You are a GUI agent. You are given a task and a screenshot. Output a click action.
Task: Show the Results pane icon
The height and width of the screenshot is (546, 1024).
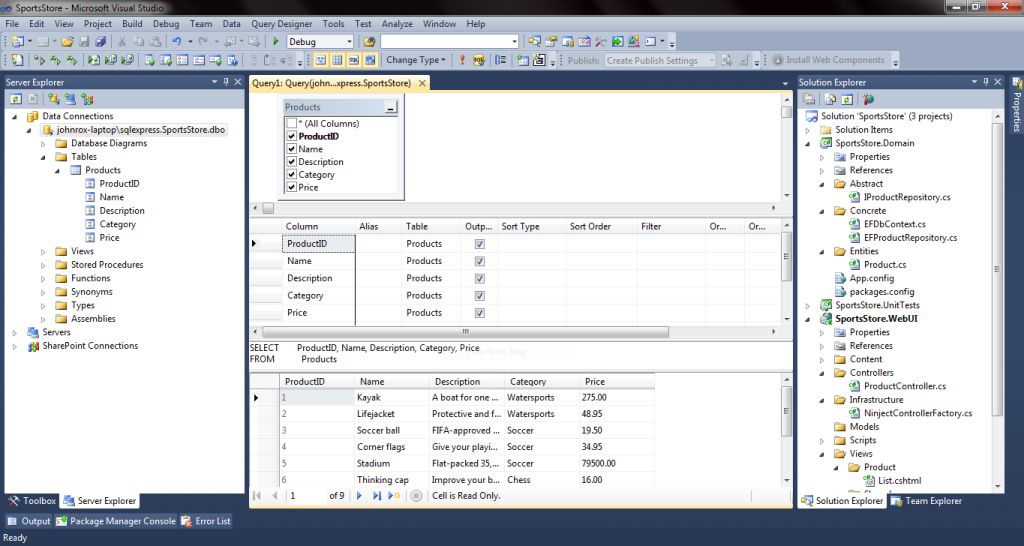tap(370, 60)
